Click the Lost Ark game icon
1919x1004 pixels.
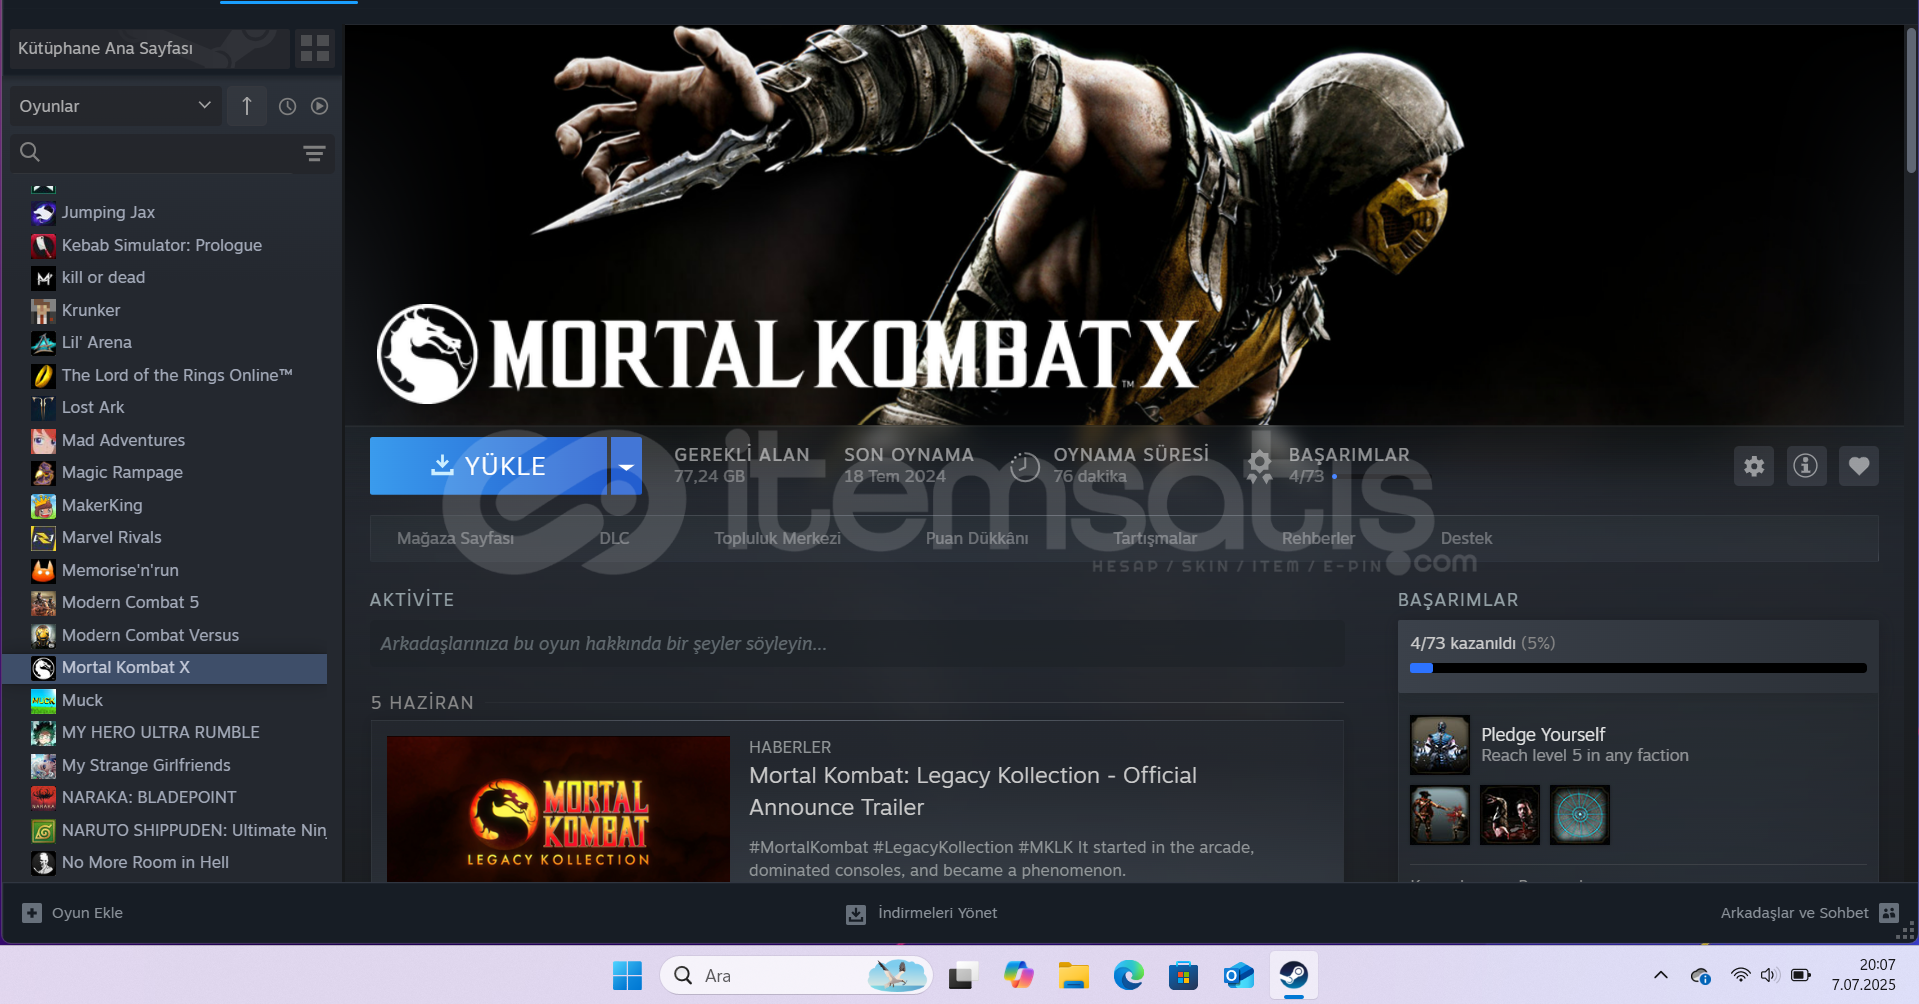pos(43,408)
